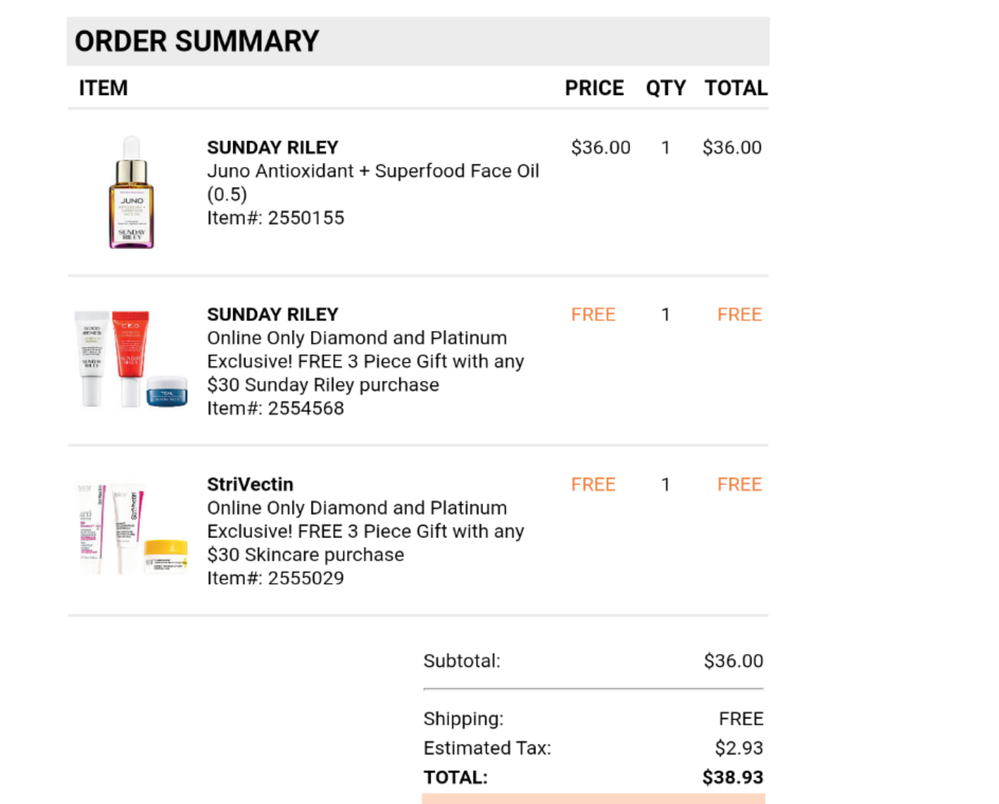The width and height of the screenshot is (999, 804).
Task: Click the Sunday Riley free gift description
Action: pyautogui.click(x=365, y=361)
